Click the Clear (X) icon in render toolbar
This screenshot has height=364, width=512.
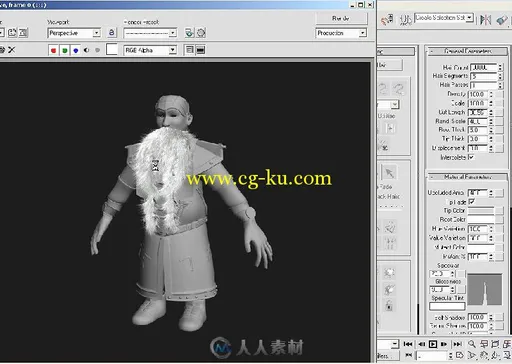12,50
